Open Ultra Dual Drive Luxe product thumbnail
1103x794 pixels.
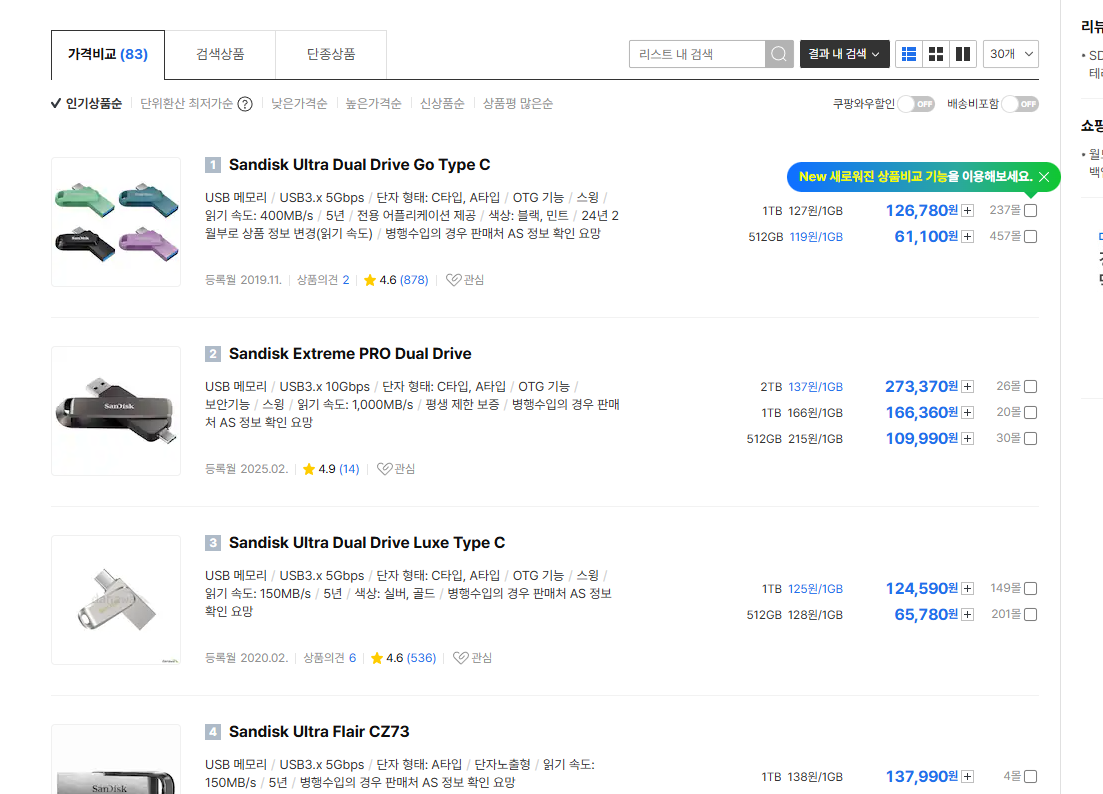tap(116, 601)
